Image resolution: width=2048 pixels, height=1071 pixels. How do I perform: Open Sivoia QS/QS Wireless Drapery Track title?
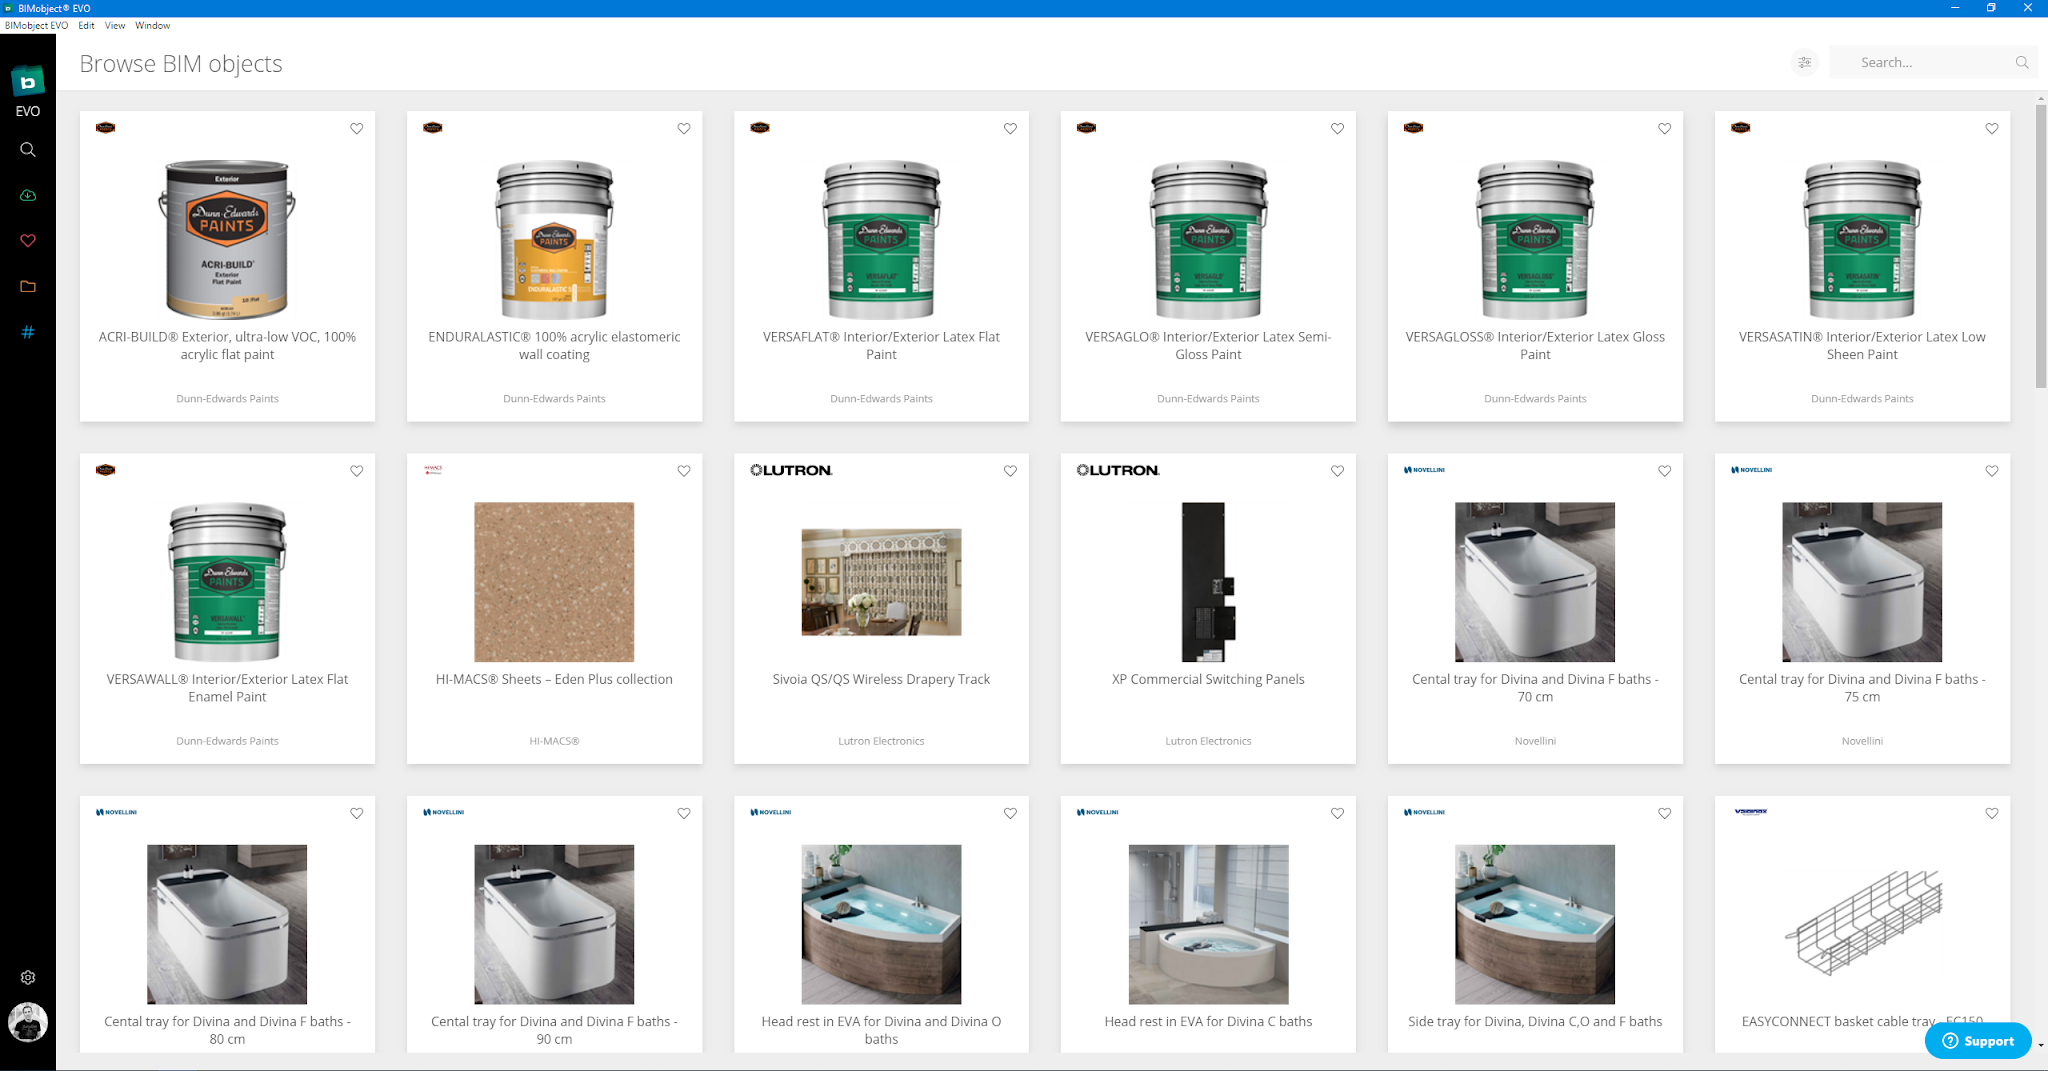coord(881,679)
